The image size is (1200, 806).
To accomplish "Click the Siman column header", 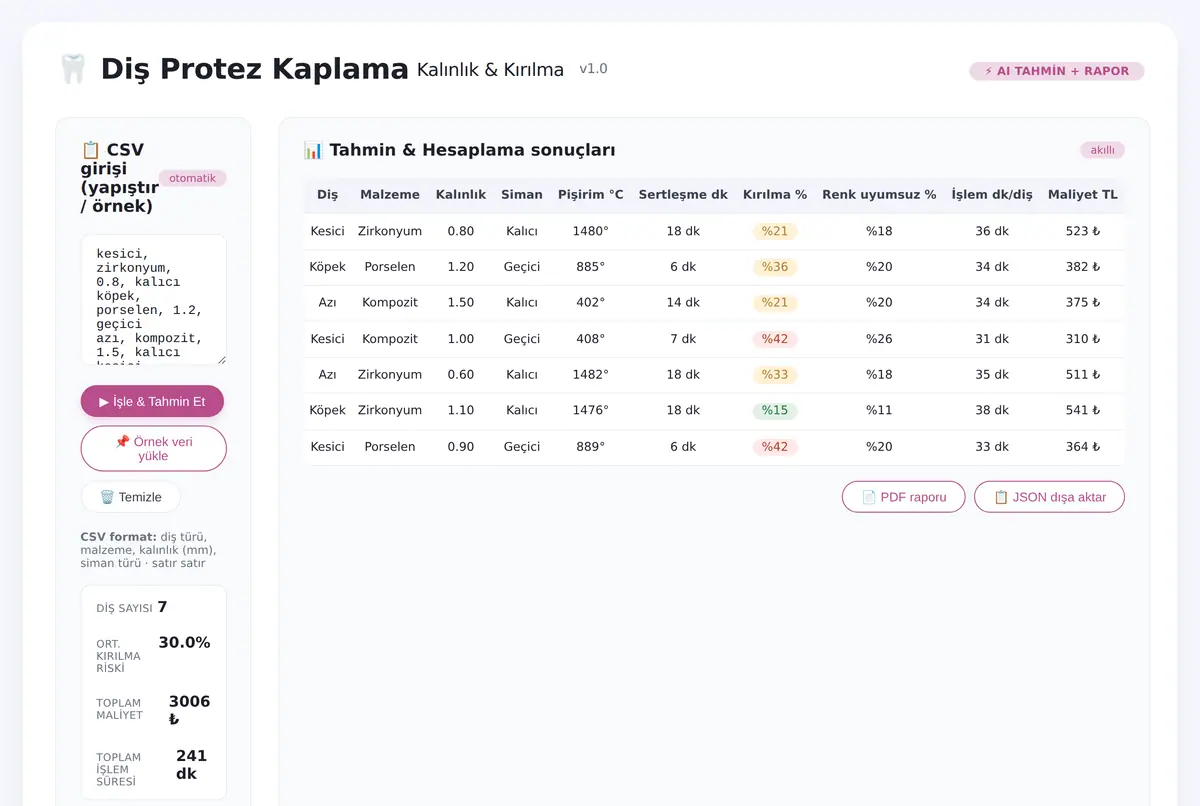I will point(522,195).
